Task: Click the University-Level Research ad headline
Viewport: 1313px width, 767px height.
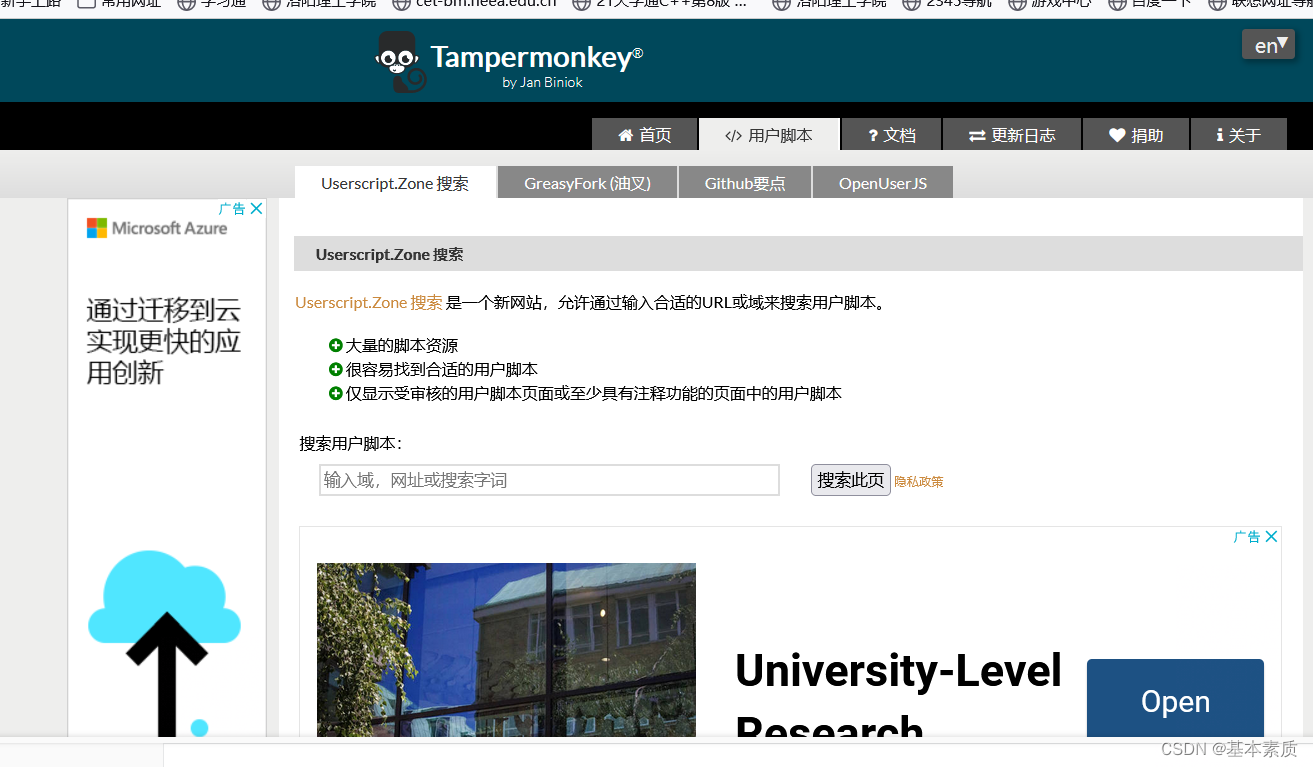Action: click(x=898, y=695)
